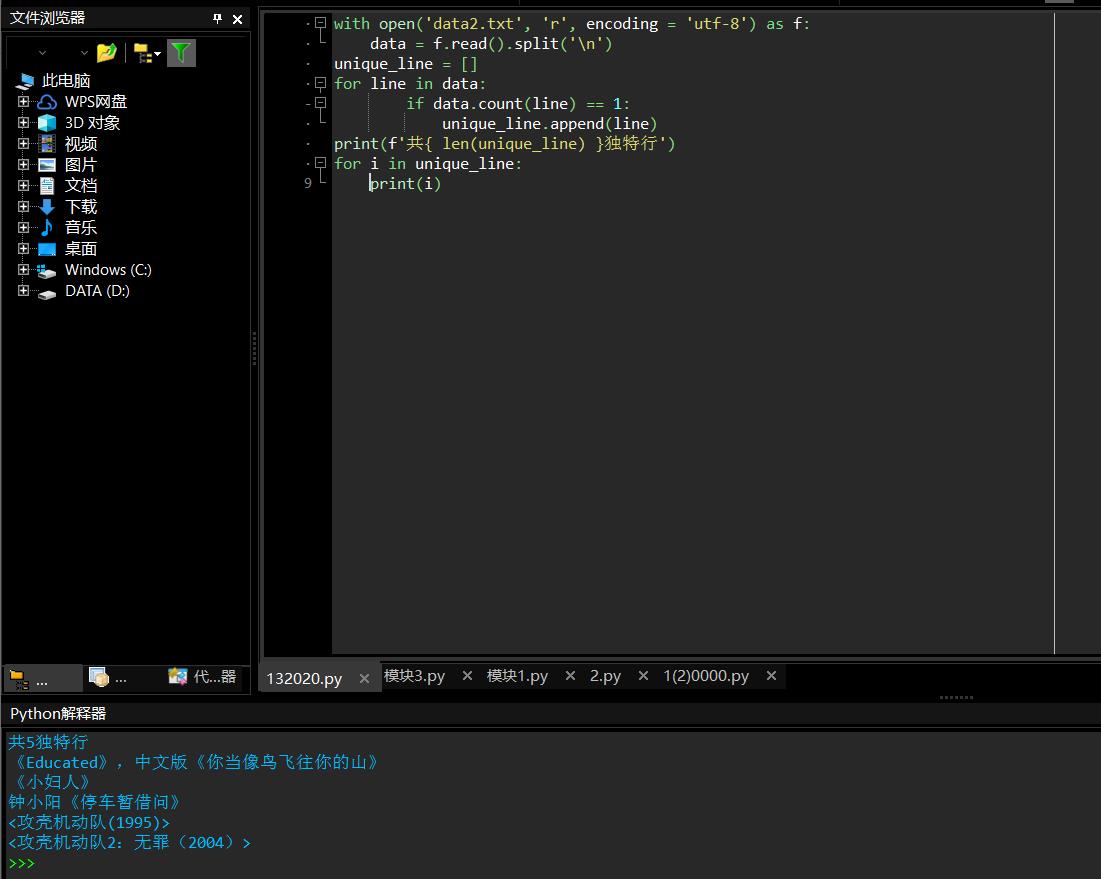The height and width of the screenshot is (879, 1101).
Task: Expand the 下载 folder node
Action: pyautogui.click(x=23, y=207)
